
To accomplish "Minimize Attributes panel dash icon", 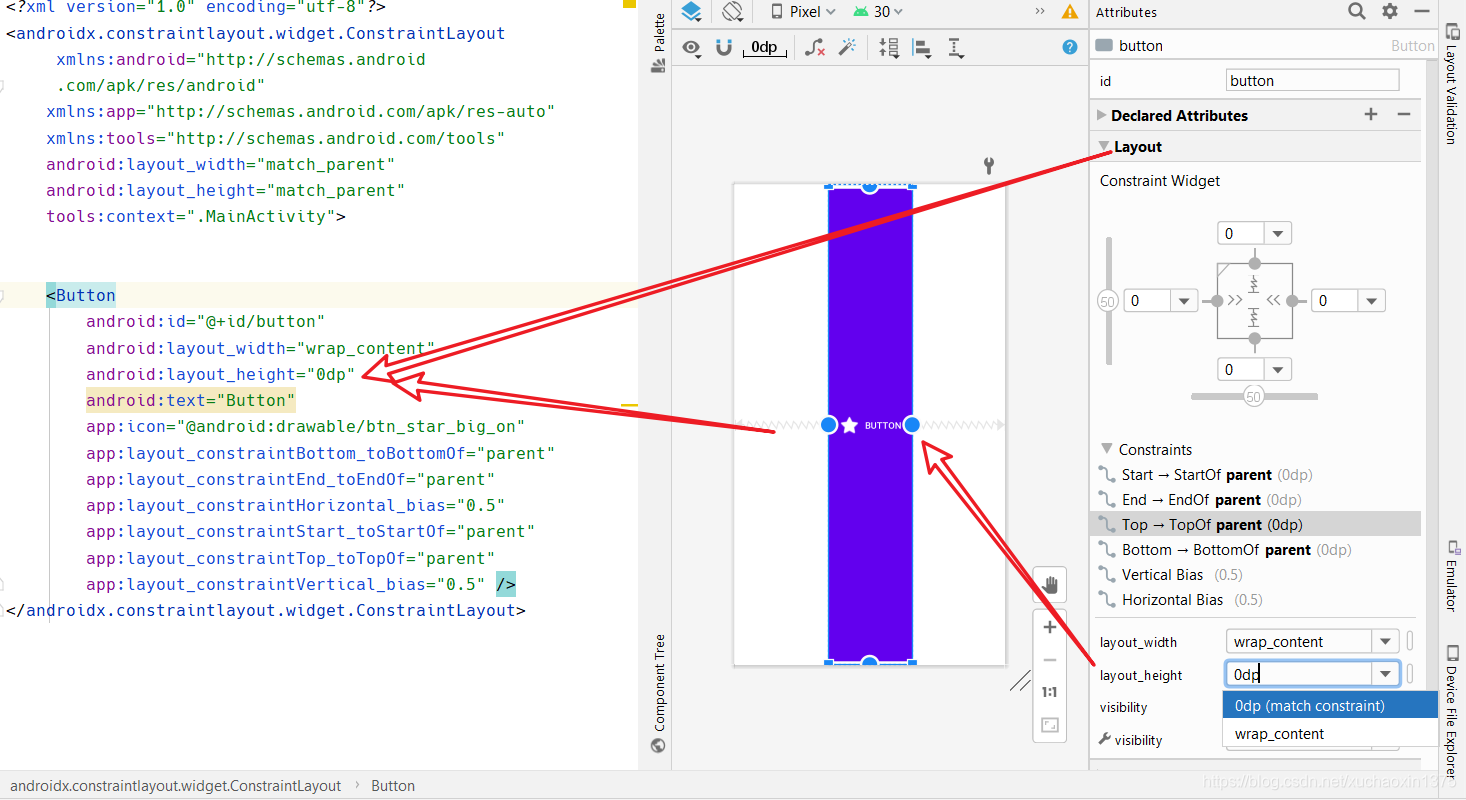I will point(1422,11).
